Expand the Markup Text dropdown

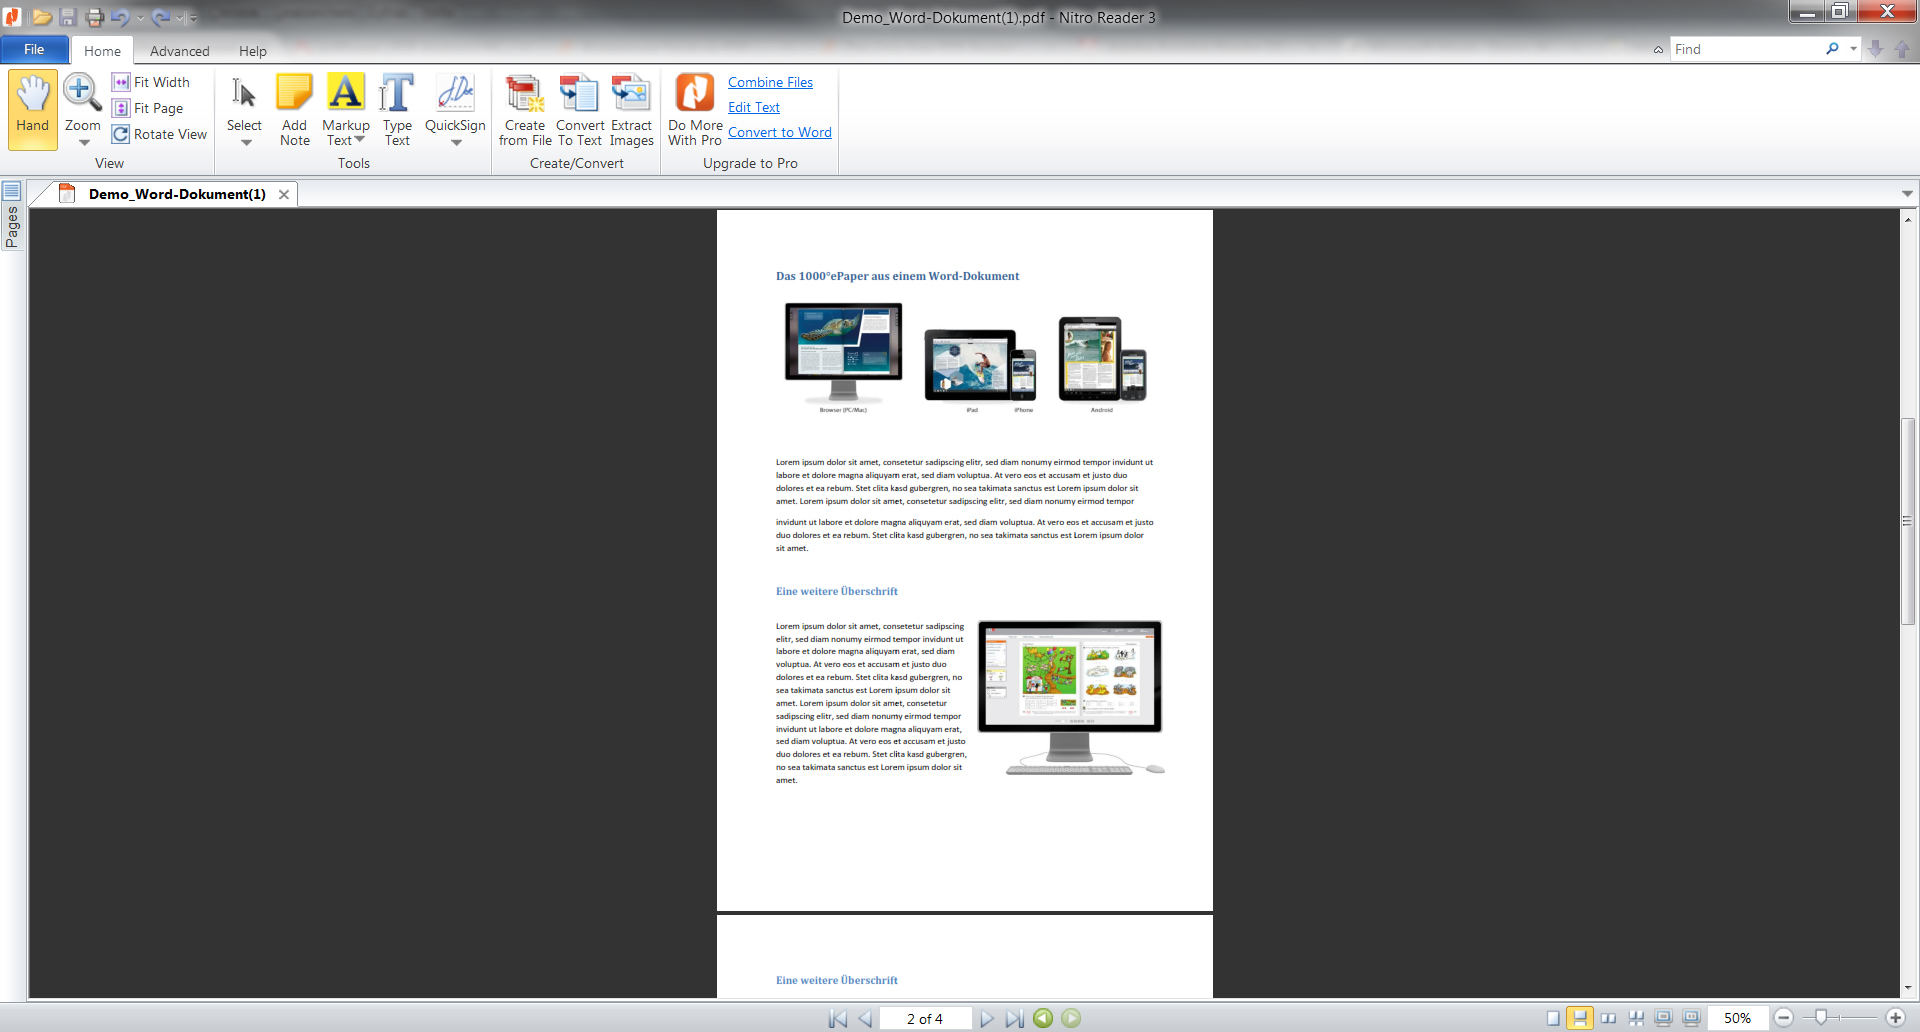(360, 140)
